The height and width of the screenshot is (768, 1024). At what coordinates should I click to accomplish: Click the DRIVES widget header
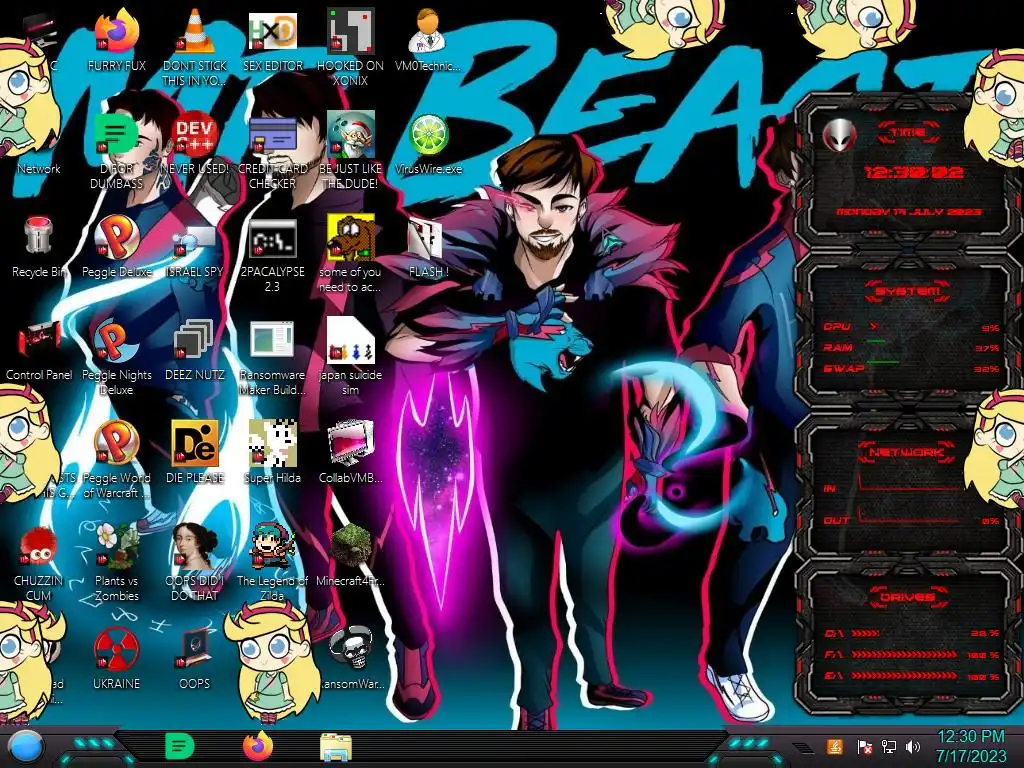(x=906, y=597)
